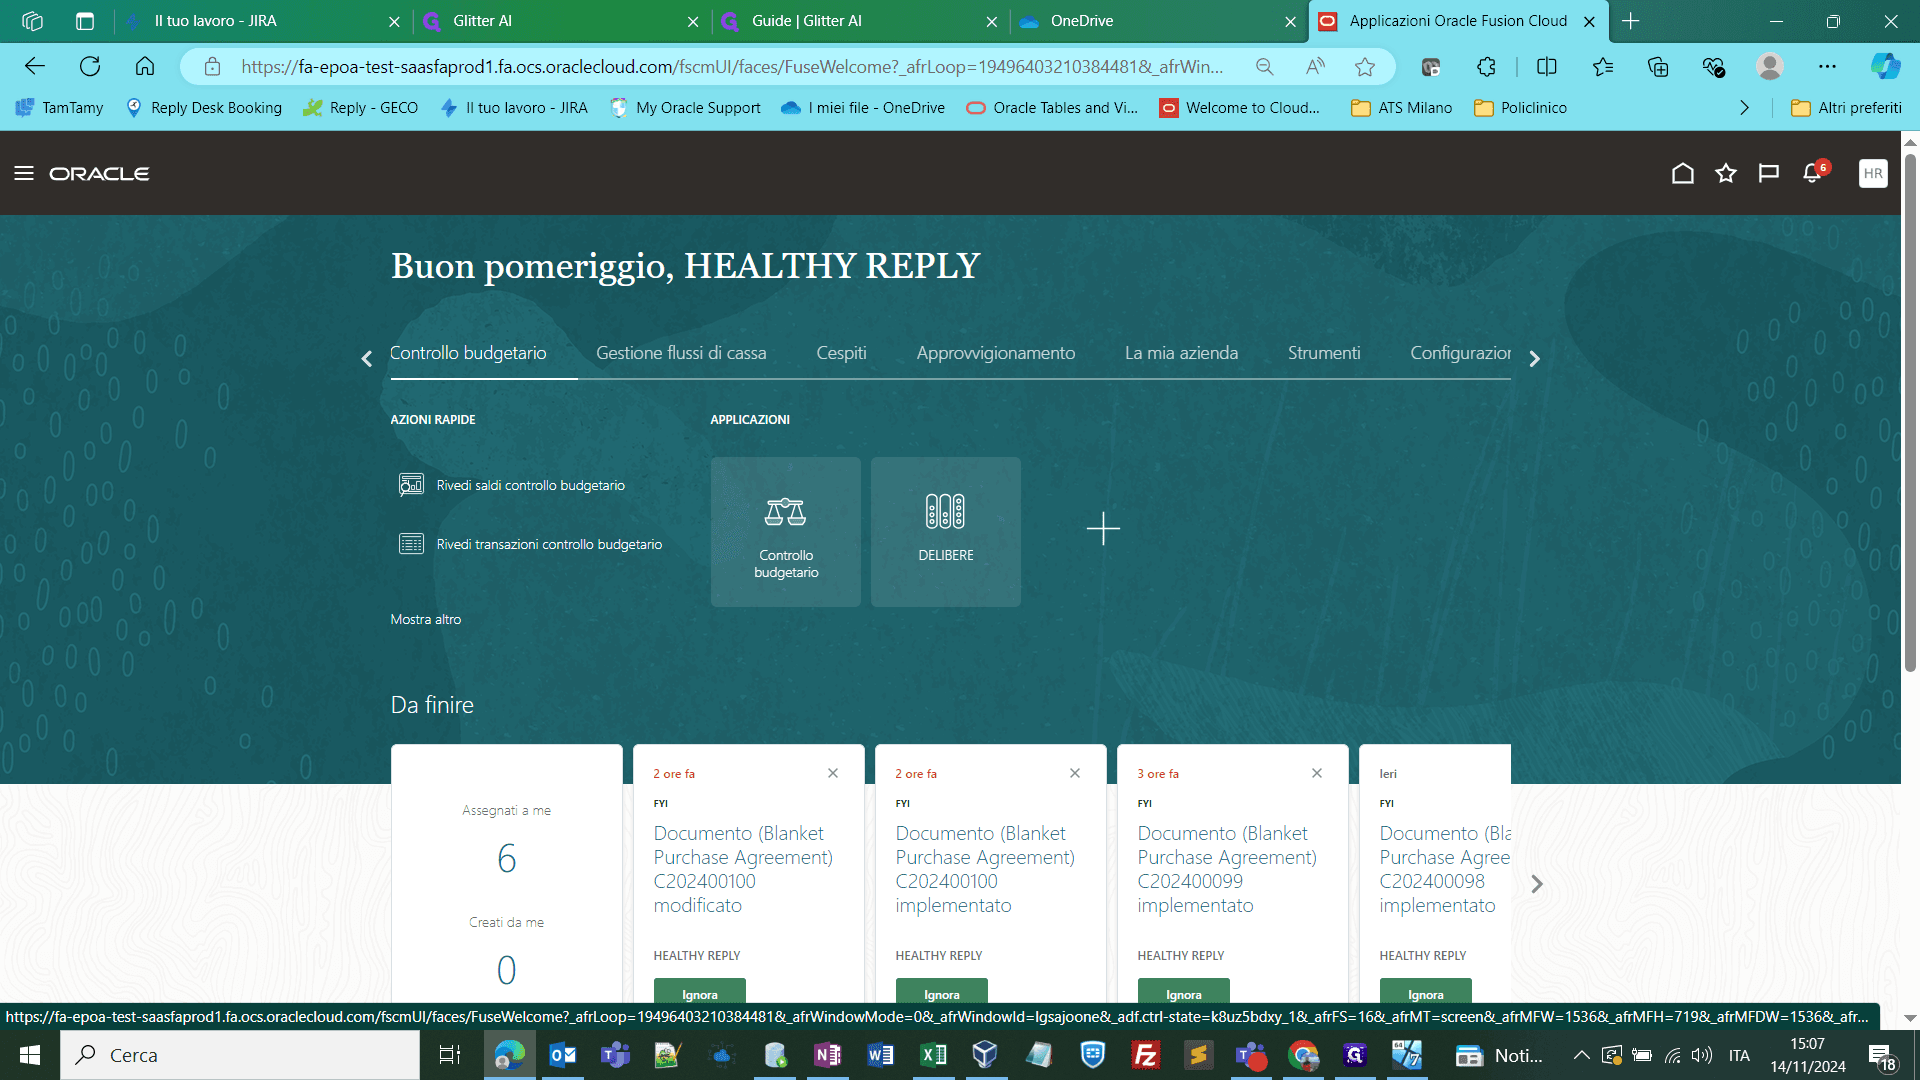Image resolution: width=1920 pixels, height=1080 pixels.
Task: Open Rivedi saldi controllo budgetario quick action
Action: click(530, 485)
